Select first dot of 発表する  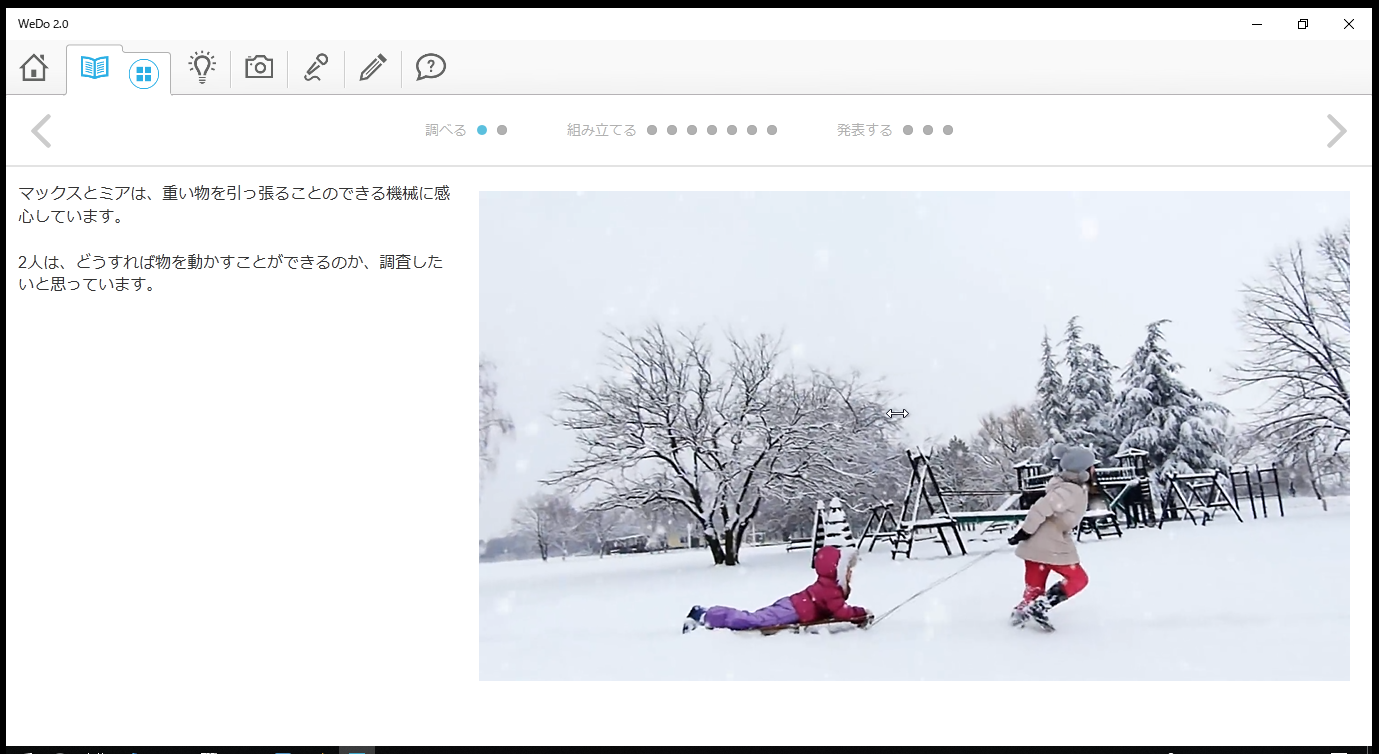[908, 130]
